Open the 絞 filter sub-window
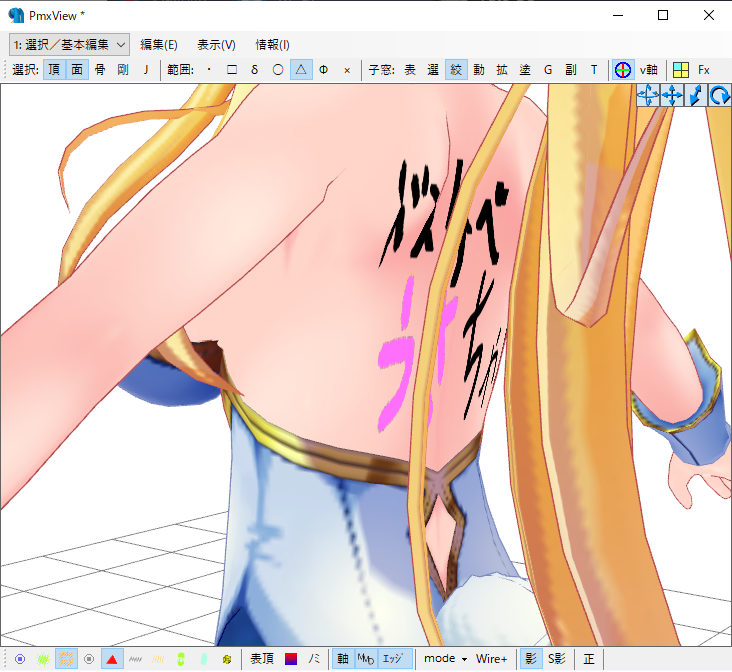This screenshot has width=732, height=672. [456, 70]
